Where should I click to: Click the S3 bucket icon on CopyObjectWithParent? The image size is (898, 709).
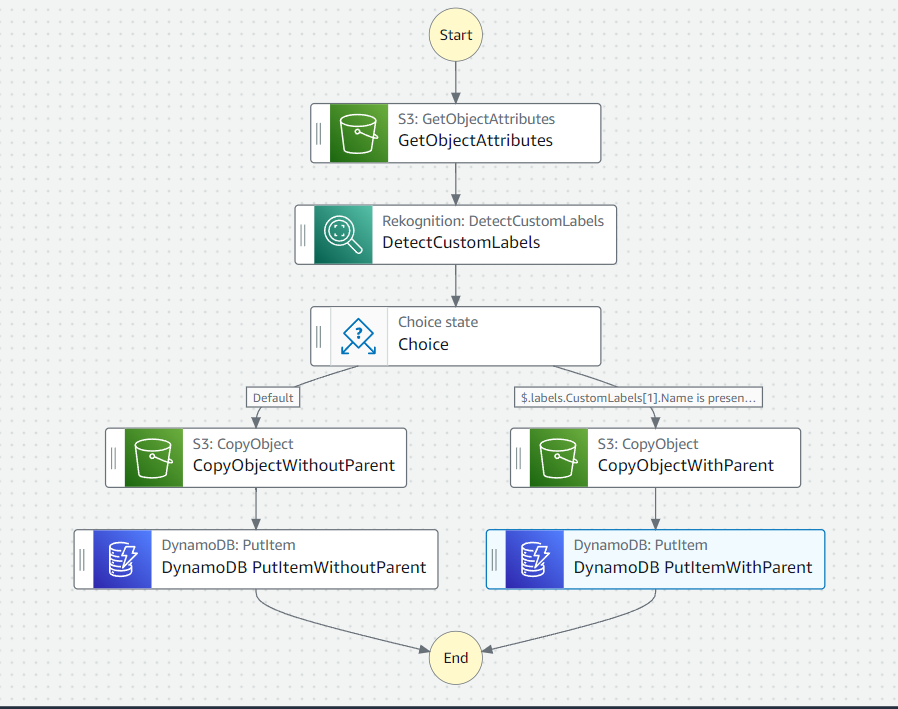(x=558, y=458)
